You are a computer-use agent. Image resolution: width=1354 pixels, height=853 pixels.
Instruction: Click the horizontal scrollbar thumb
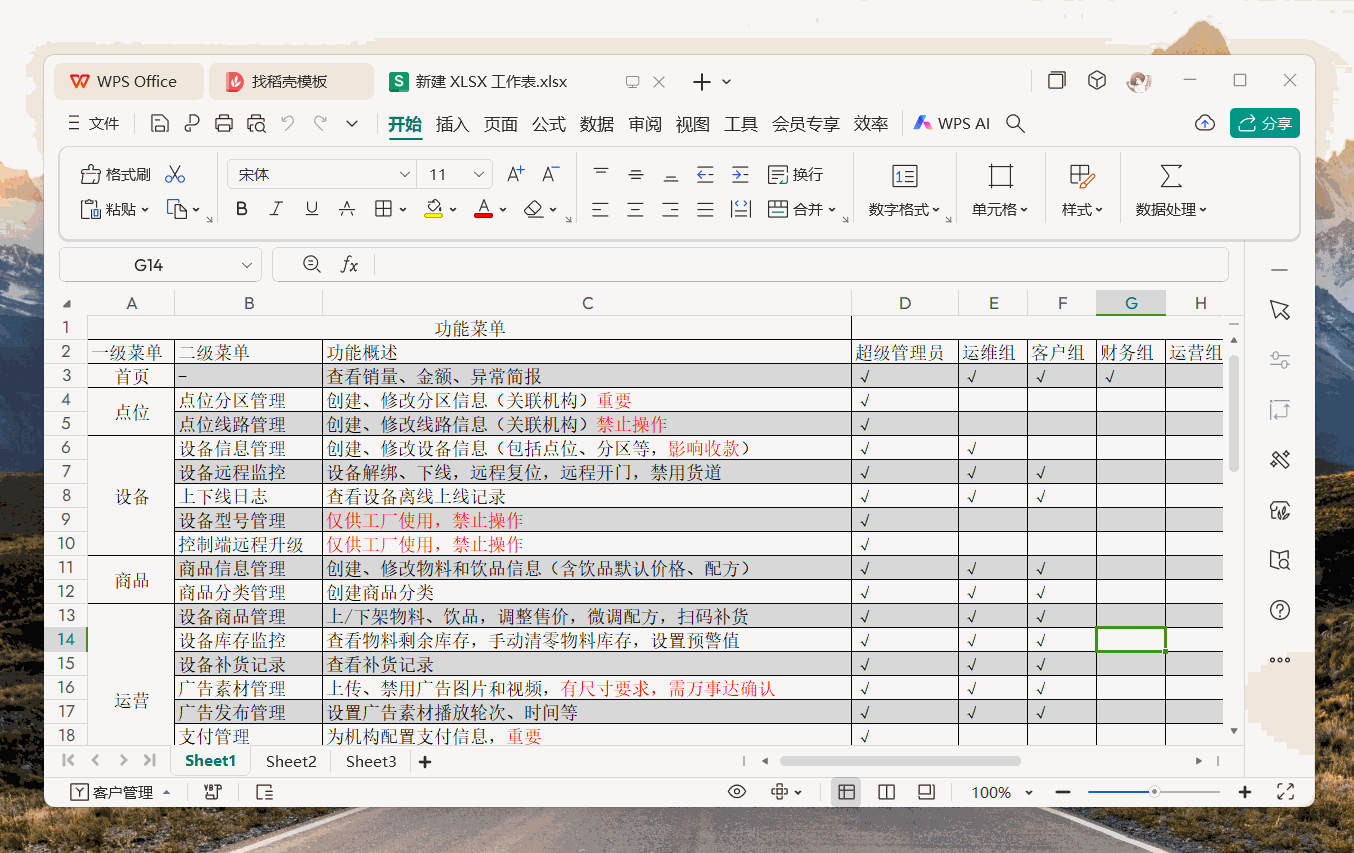[x=900, y=761]
